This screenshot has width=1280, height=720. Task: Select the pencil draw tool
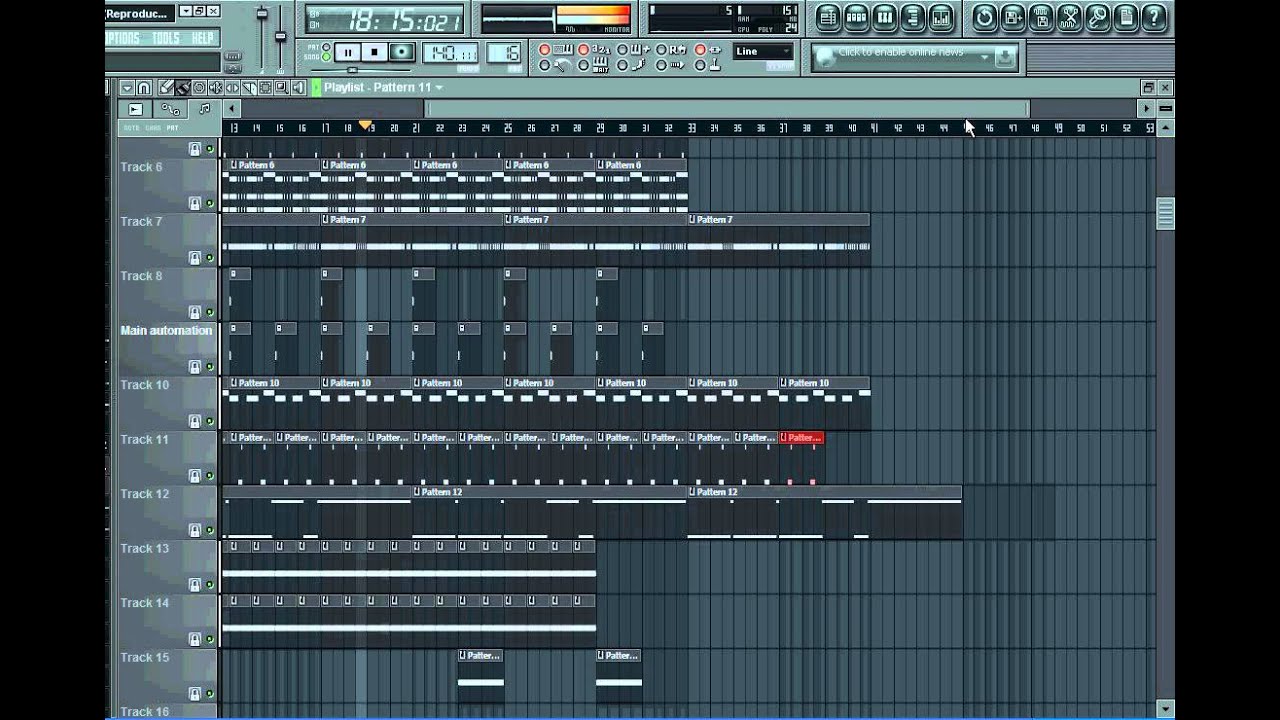(x=167, y=88)
